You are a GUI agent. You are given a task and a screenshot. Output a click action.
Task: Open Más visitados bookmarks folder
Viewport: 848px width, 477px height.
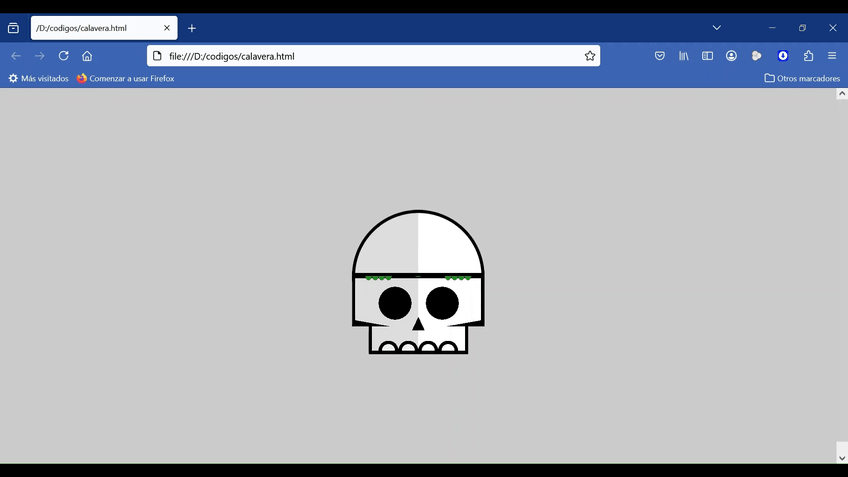pos(38,78)
